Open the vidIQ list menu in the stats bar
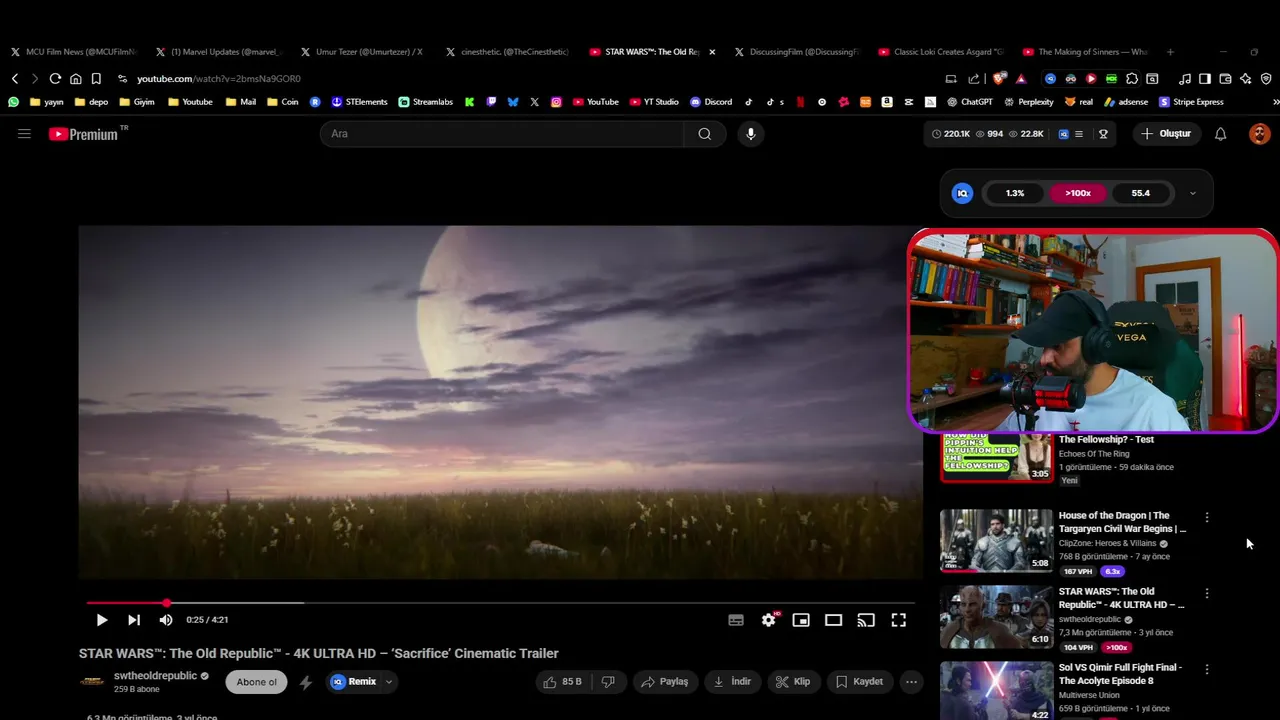 1079,134
